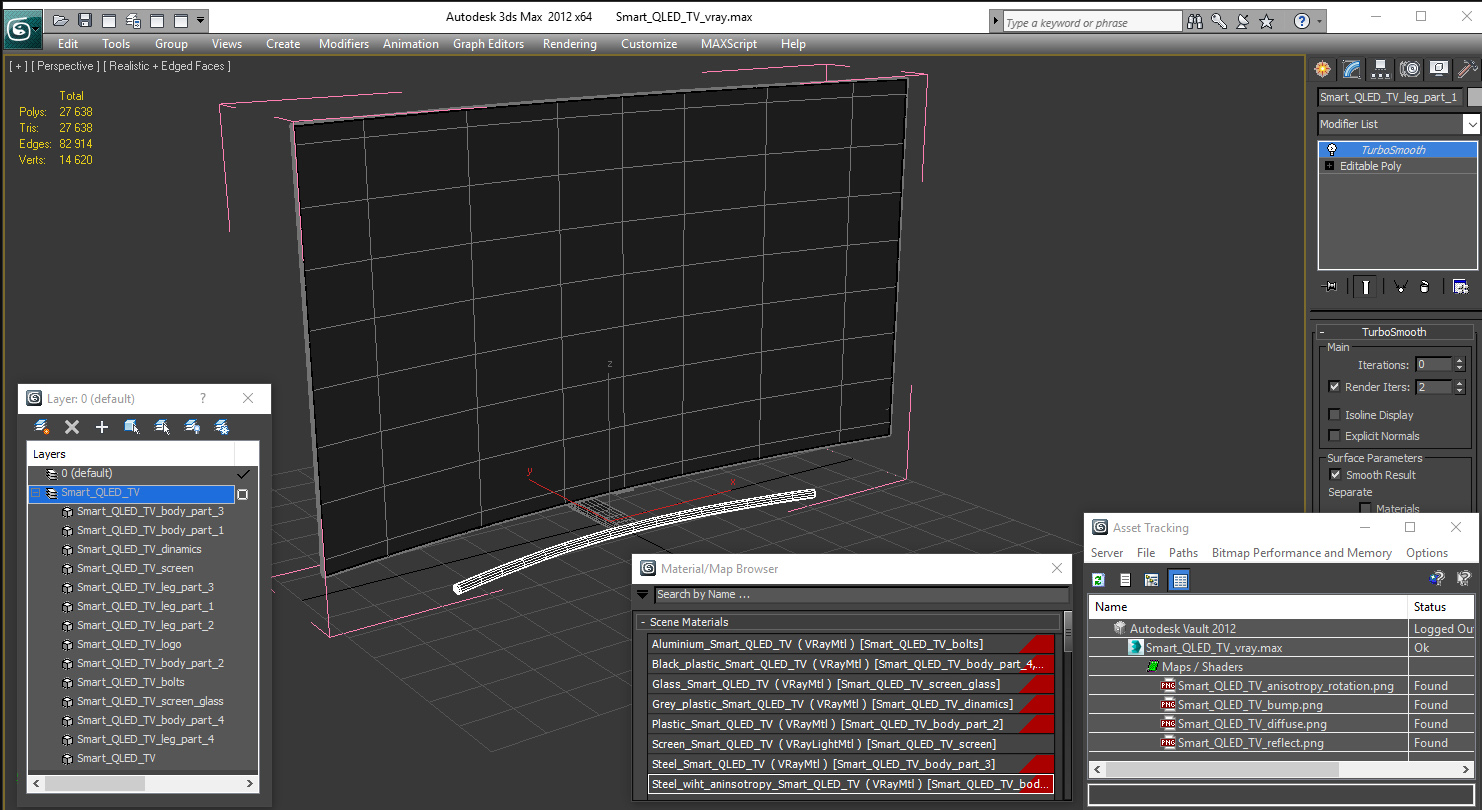Open the quick access toolbar dropdown arrow
This screenshot has width=1482, height=810.
[201, 20]
